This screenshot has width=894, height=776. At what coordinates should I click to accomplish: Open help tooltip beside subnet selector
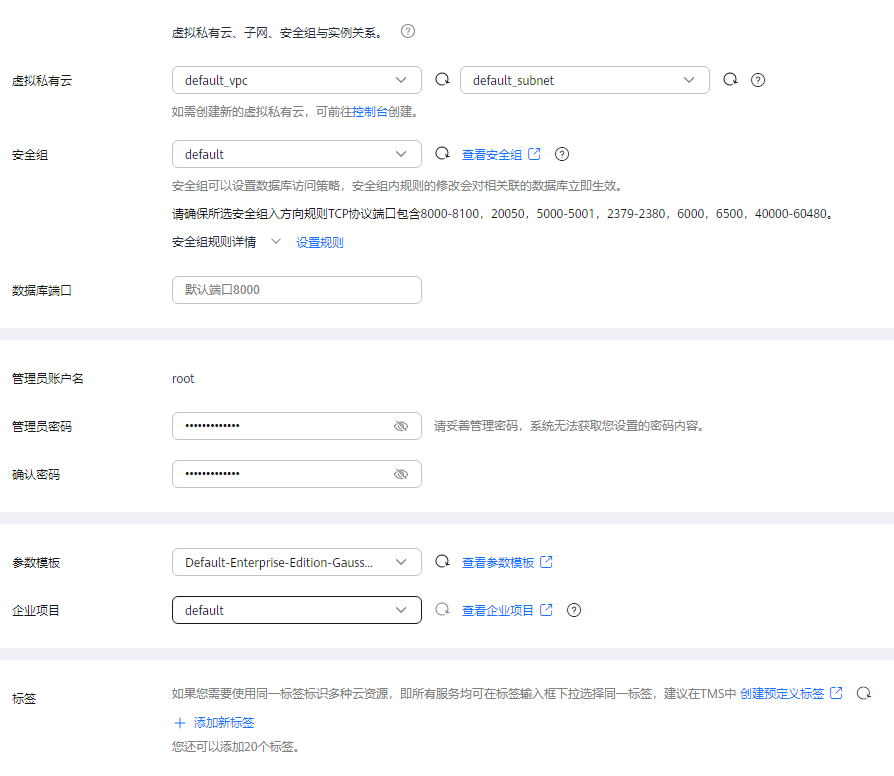757,79
